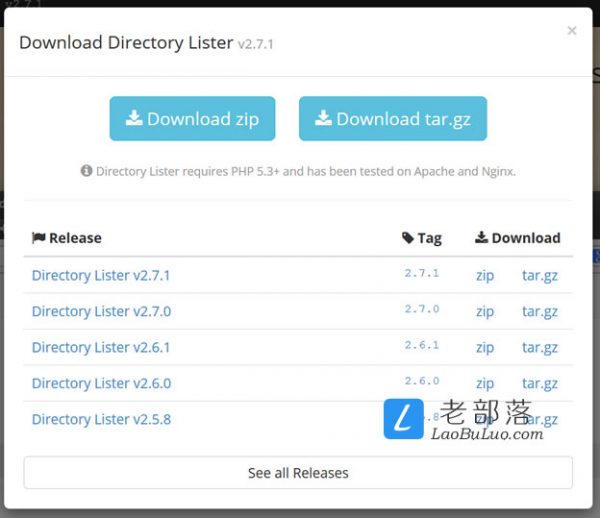Click the See all Releases button
600x518 pixels.
pyautogui.click(x=298, y=473)
